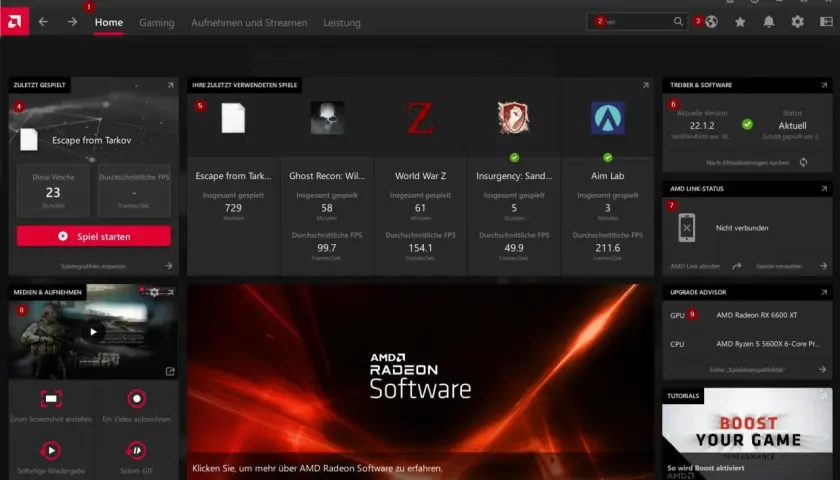Open notifications bell icon

click(x=769, y=22)
